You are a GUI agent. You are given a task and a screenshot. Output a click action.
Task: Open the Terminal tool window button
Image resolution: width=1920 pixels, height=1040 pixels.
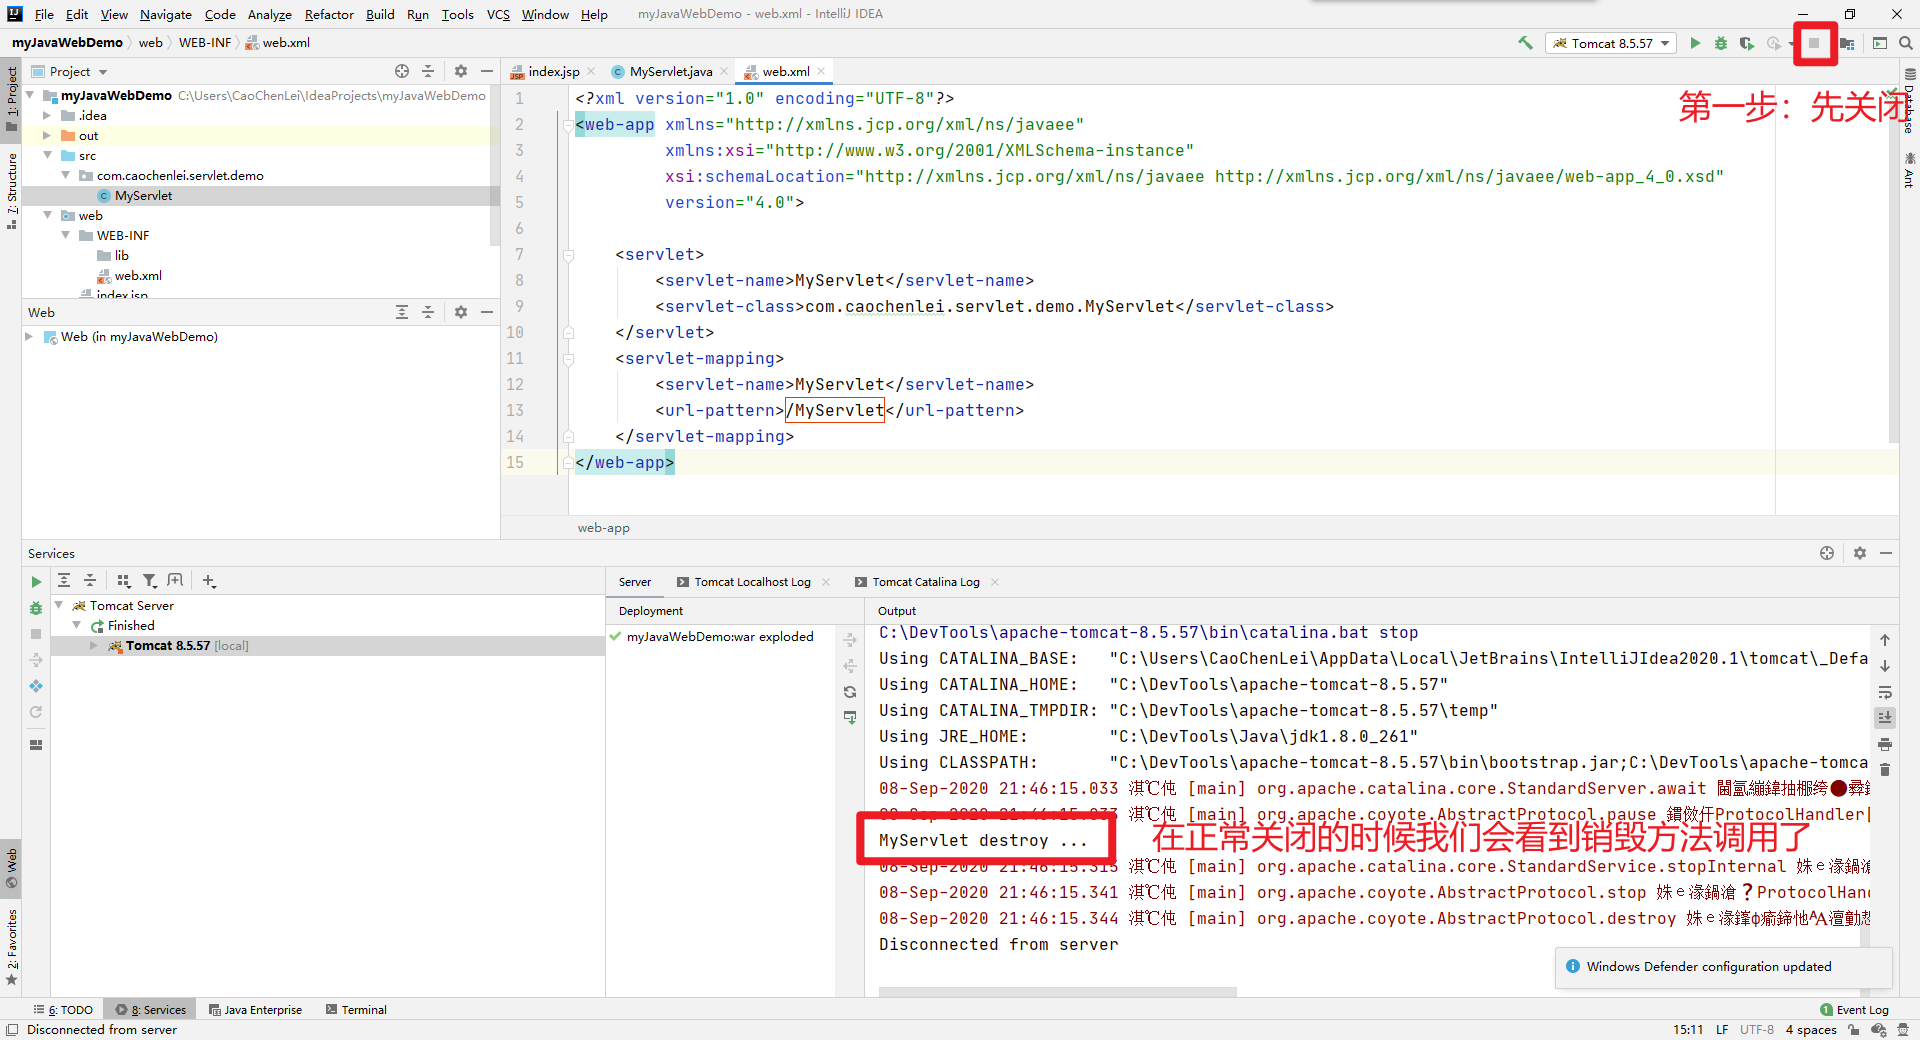pos(356,1010)
